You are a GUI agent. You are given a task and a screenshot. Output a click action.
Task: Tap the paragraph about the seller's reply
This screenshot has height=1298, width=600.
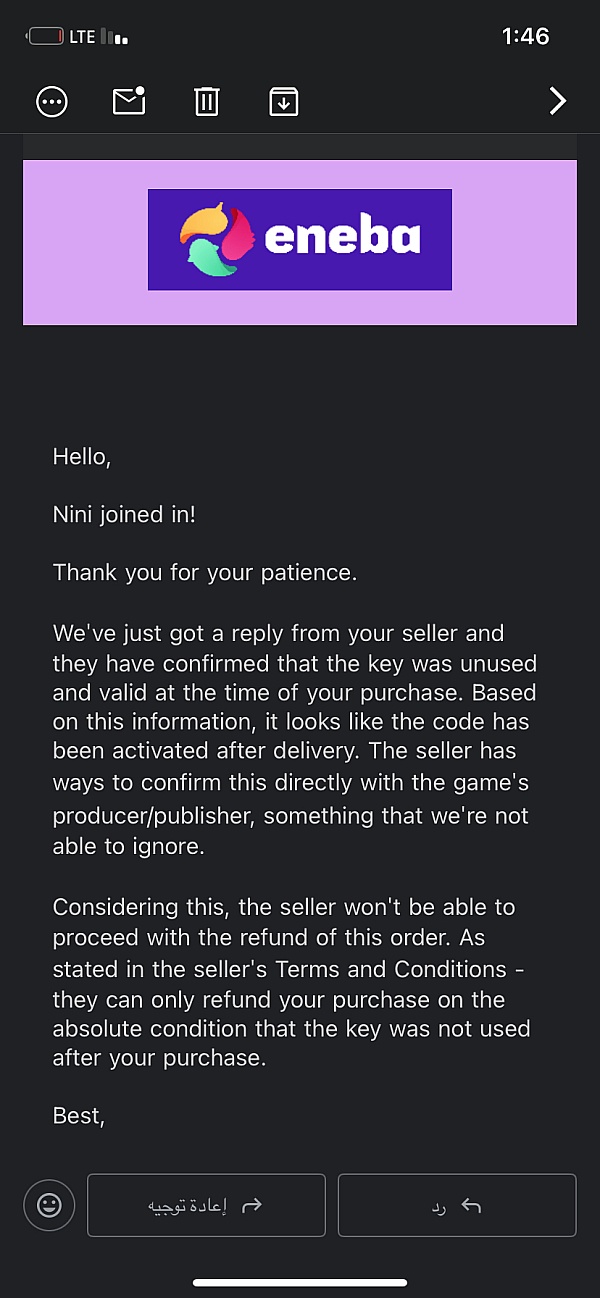[295, 740]
